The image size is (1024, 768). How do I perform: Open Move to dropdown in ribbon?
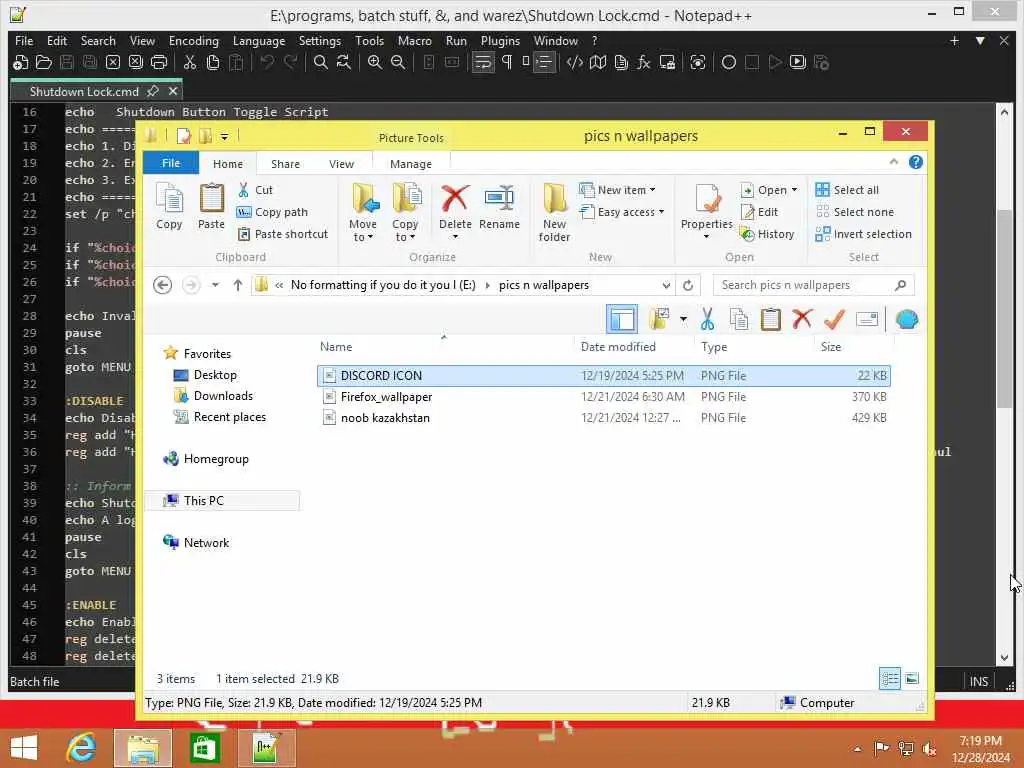(363, 213)
